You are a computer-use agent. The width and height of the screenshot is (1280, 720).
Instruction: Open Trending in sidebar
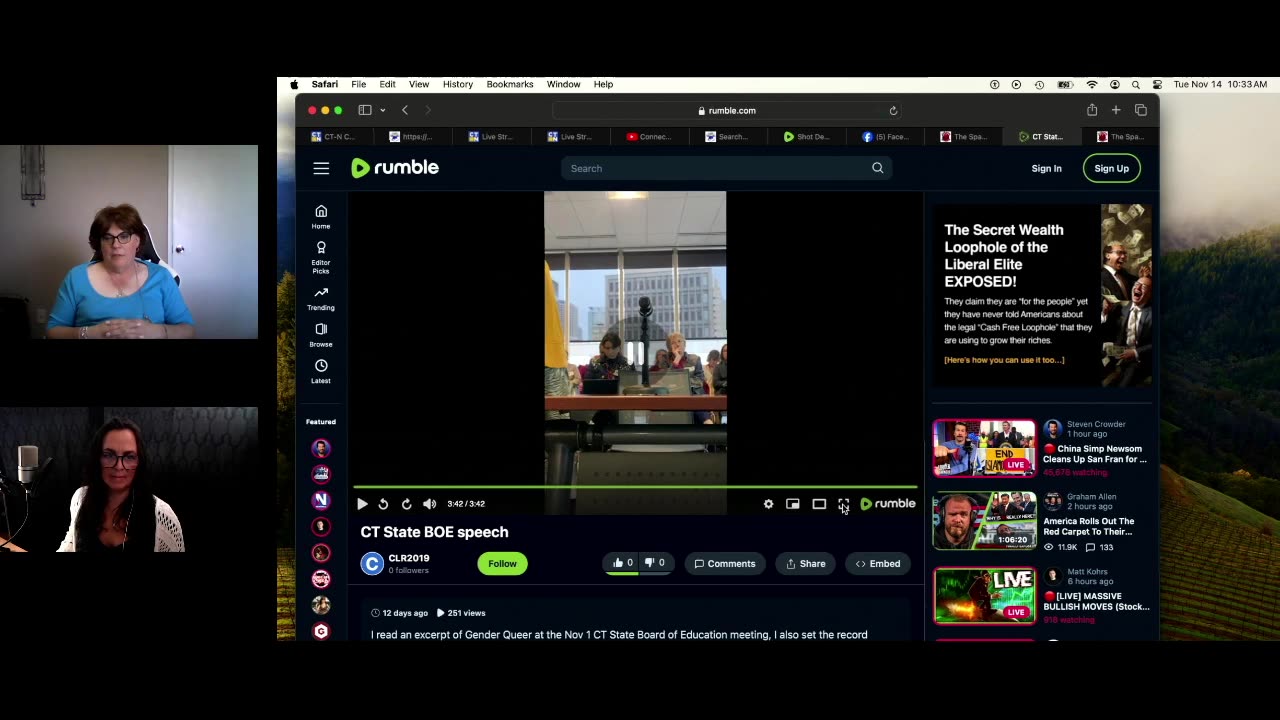click(x=321, y=298)
